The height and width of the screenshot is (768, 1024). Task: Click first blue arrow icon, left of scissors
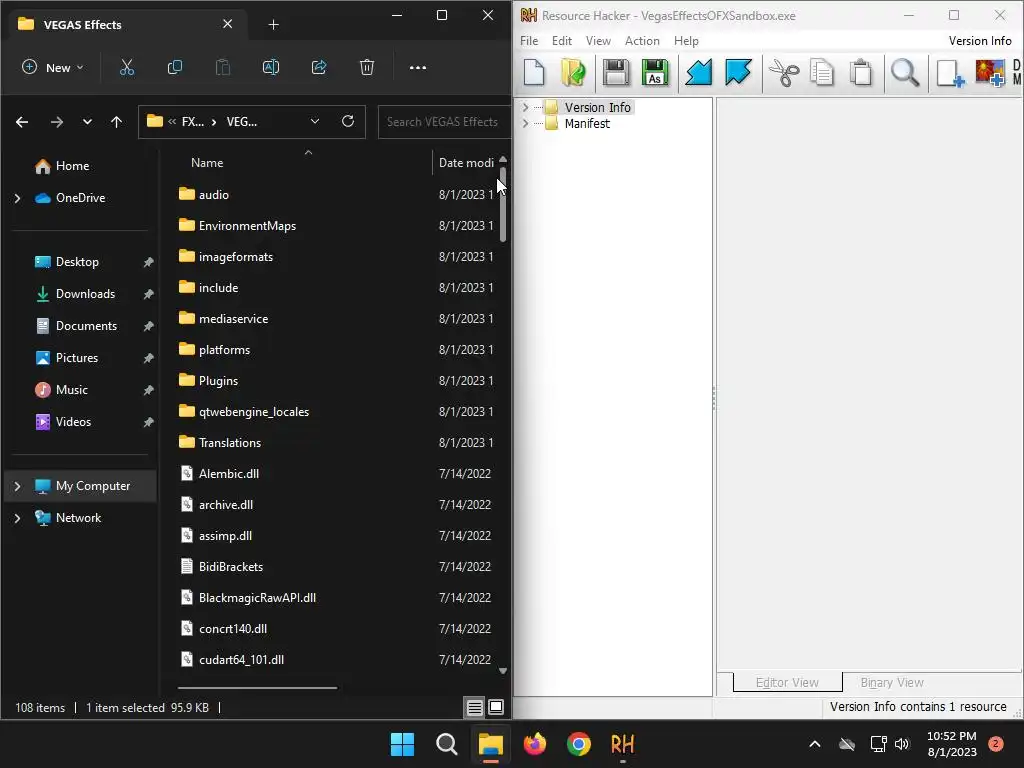[x=698, y=72]
